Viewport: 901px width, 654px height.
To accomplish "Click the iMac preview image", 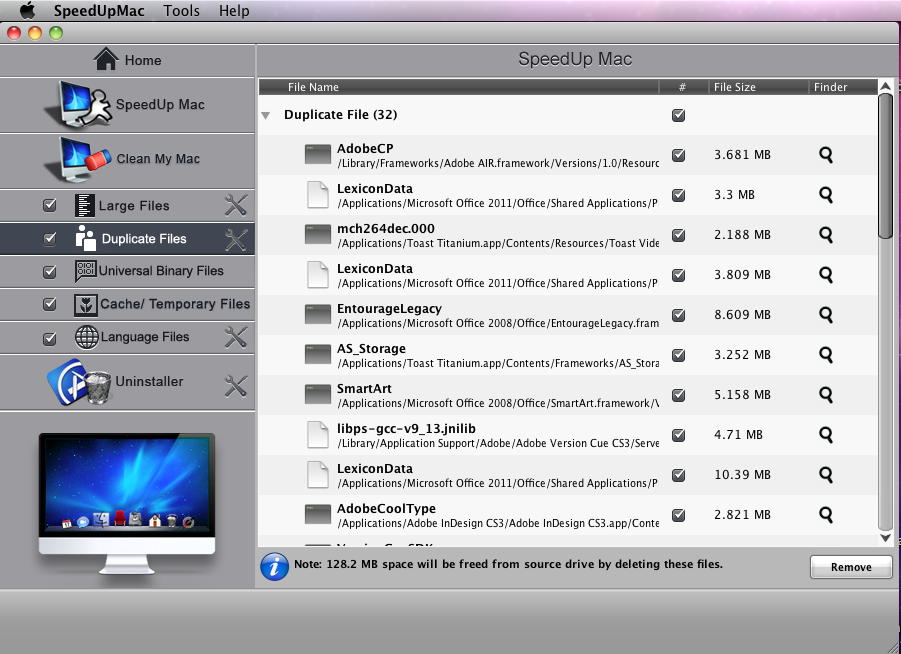I will coord(127,503).
